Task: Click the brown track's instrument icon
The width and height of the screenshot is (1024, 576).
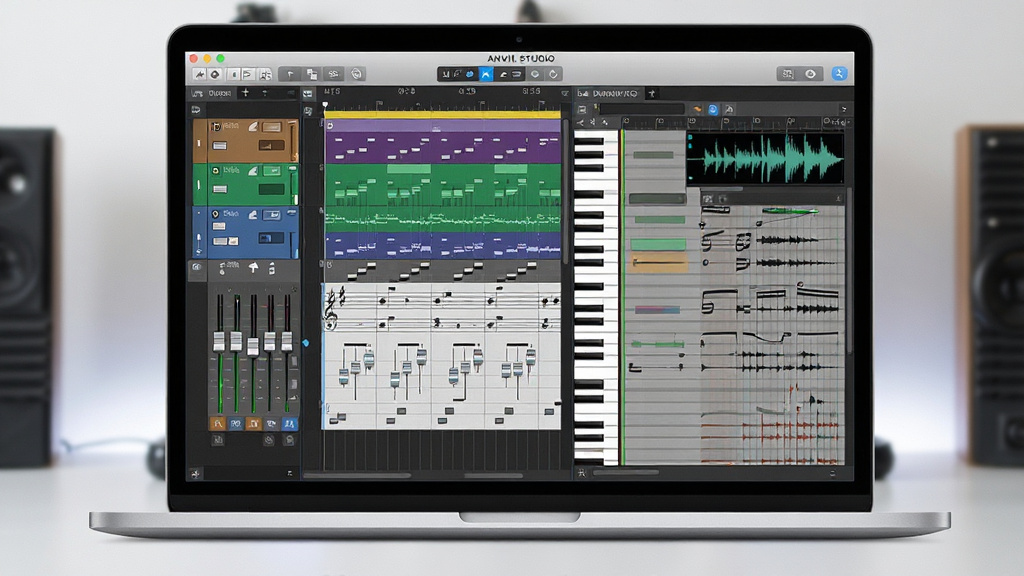Action: tap(216, 127)
